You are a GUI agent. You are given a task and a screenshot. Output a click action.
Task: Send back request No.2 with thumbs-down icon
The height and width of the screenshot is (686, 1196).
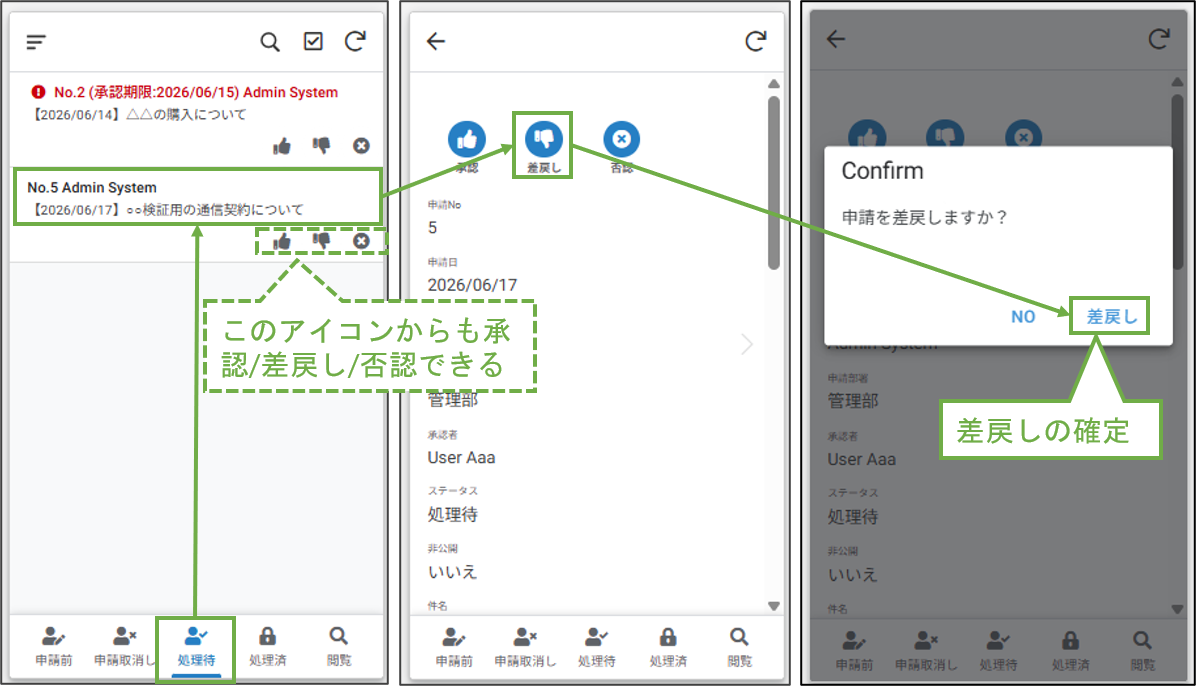point(321,145)
